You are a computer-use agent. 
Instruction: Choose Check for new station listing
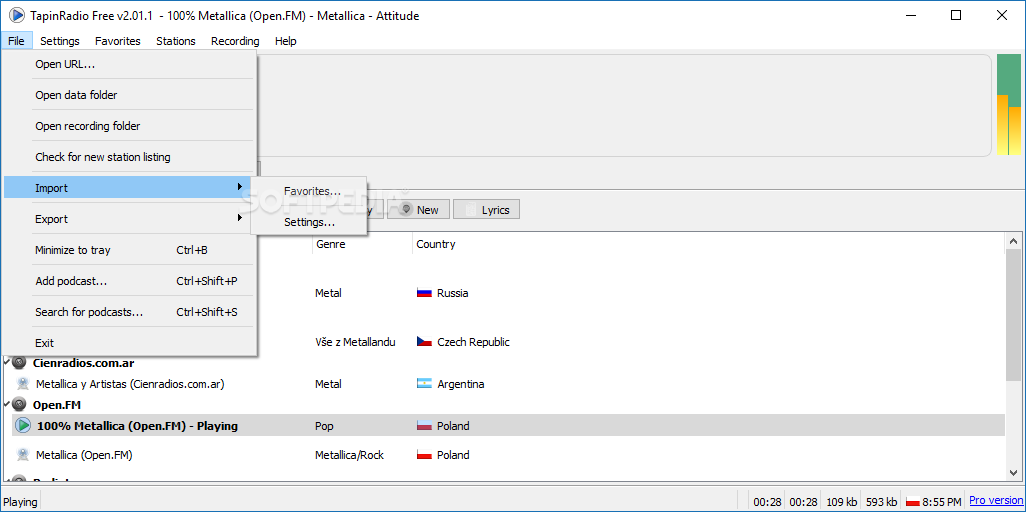129,157
